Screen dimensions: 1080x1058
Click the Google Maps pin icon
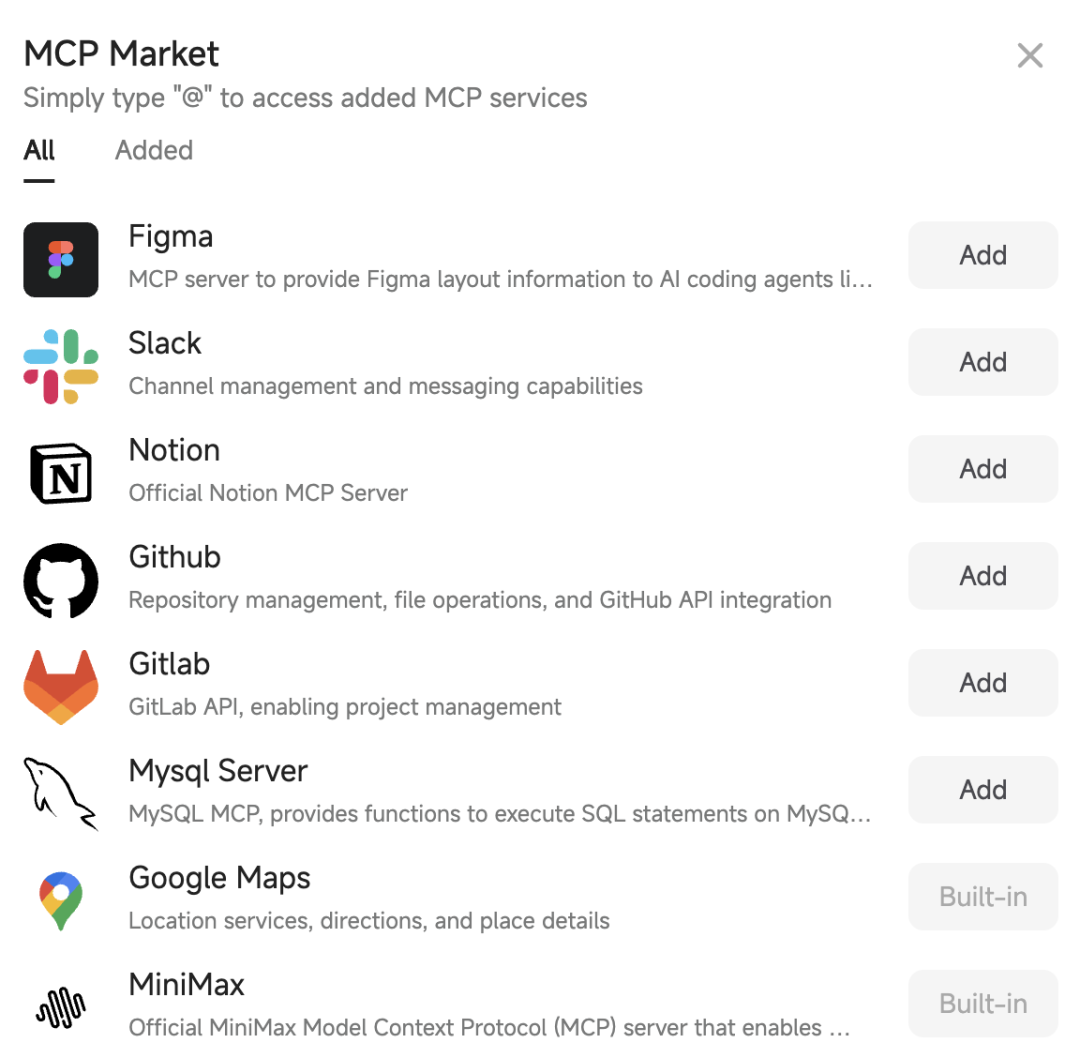(x=61, y=900)
